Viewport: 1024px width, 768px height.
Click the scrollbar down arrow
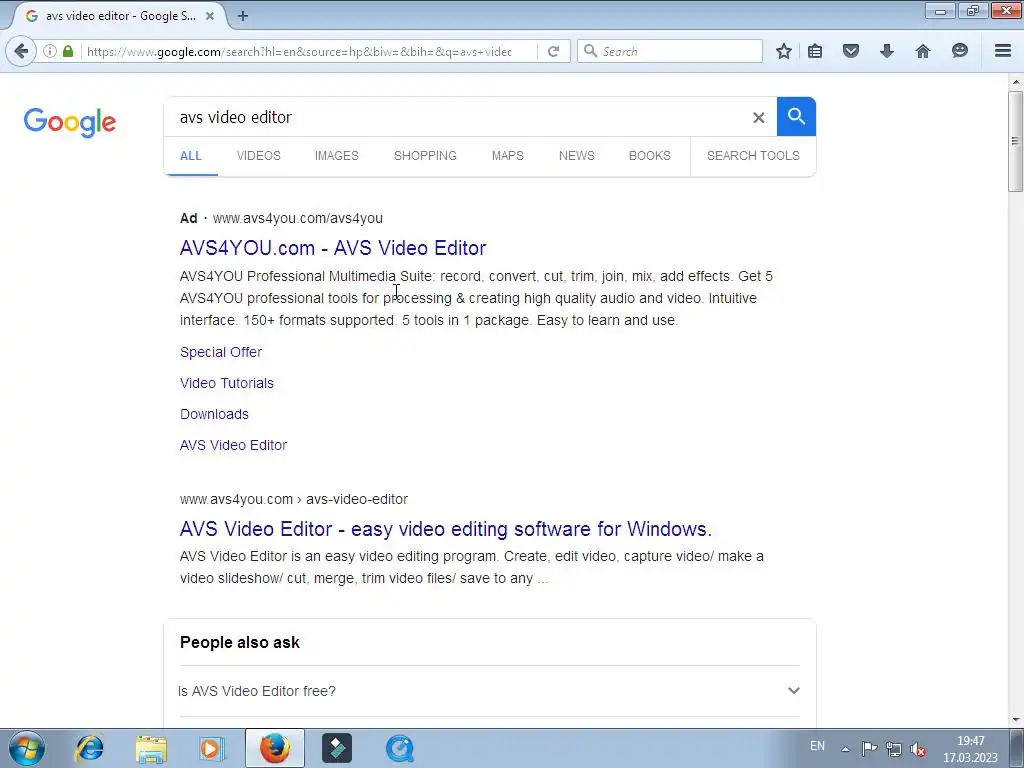point(1016,720)
